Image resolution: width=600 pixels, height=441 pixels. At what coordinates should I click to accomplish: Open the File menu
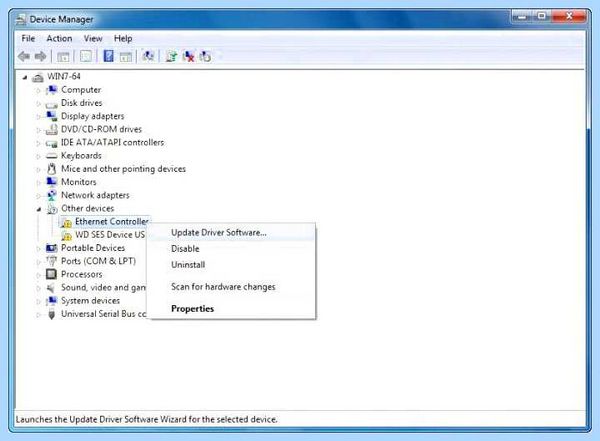tap(28, 38)
